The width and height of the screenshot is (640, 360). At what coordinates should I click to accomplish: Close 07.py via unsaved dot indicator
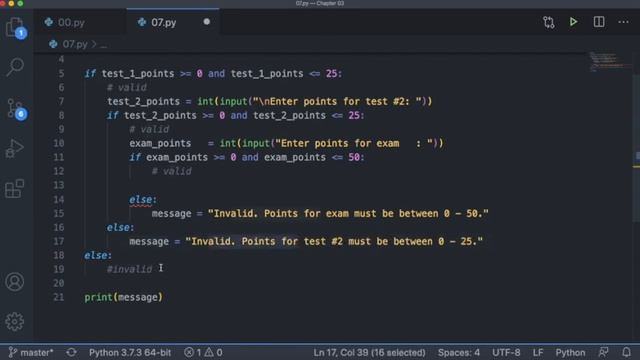click(x=207, y=22)
